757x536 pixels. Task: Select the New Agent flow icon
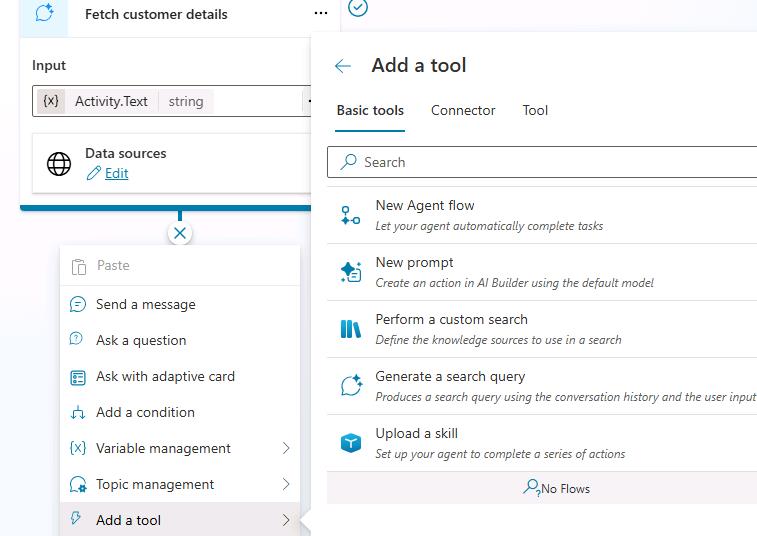pyautogui.click(x=350, y=215)
